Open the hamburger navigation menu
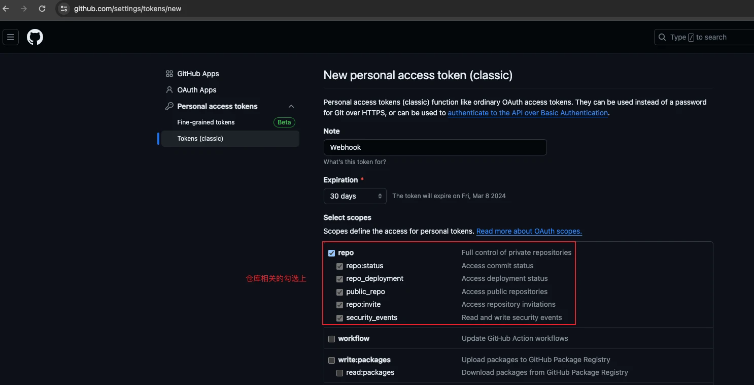Screen dimensions: 754x385 tap(11, 37)
